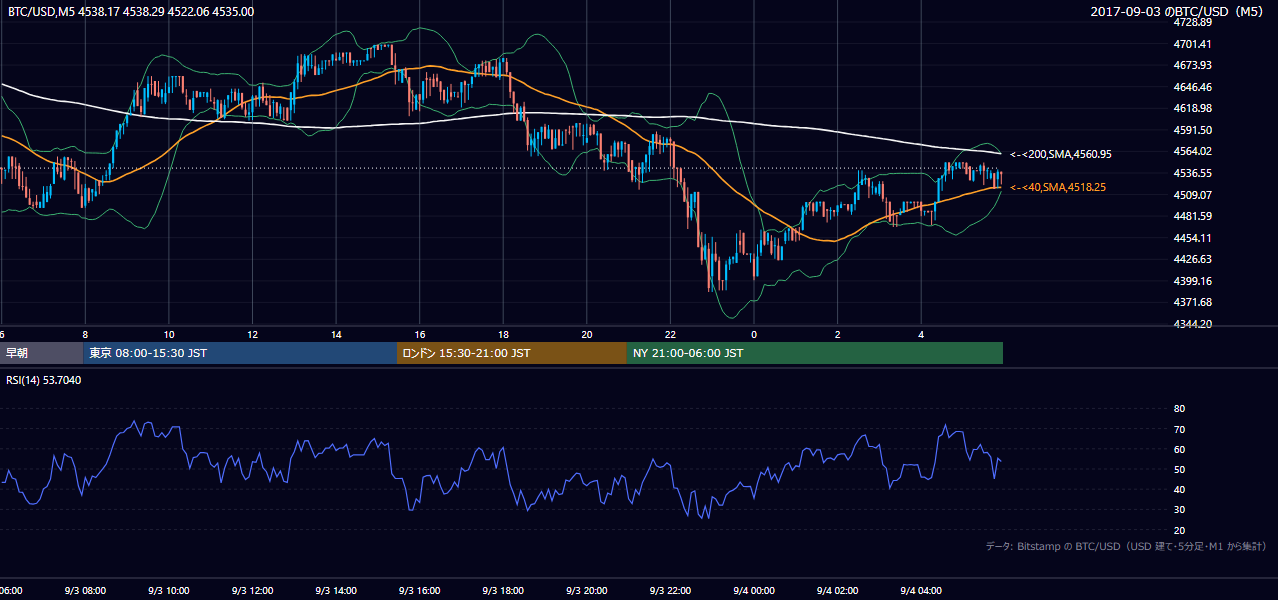Select hour label 12 under price chart

(x=253, y=334)
